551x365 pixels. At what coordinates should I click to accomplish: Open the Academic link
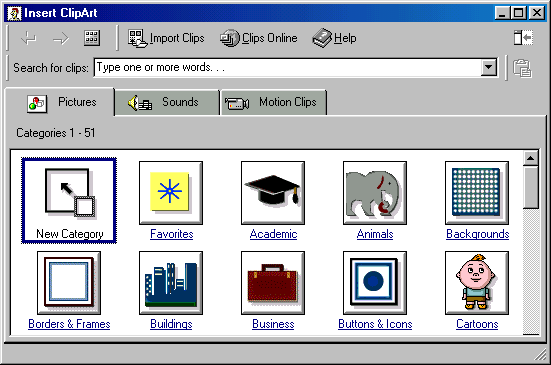click(x=273, y=234)
